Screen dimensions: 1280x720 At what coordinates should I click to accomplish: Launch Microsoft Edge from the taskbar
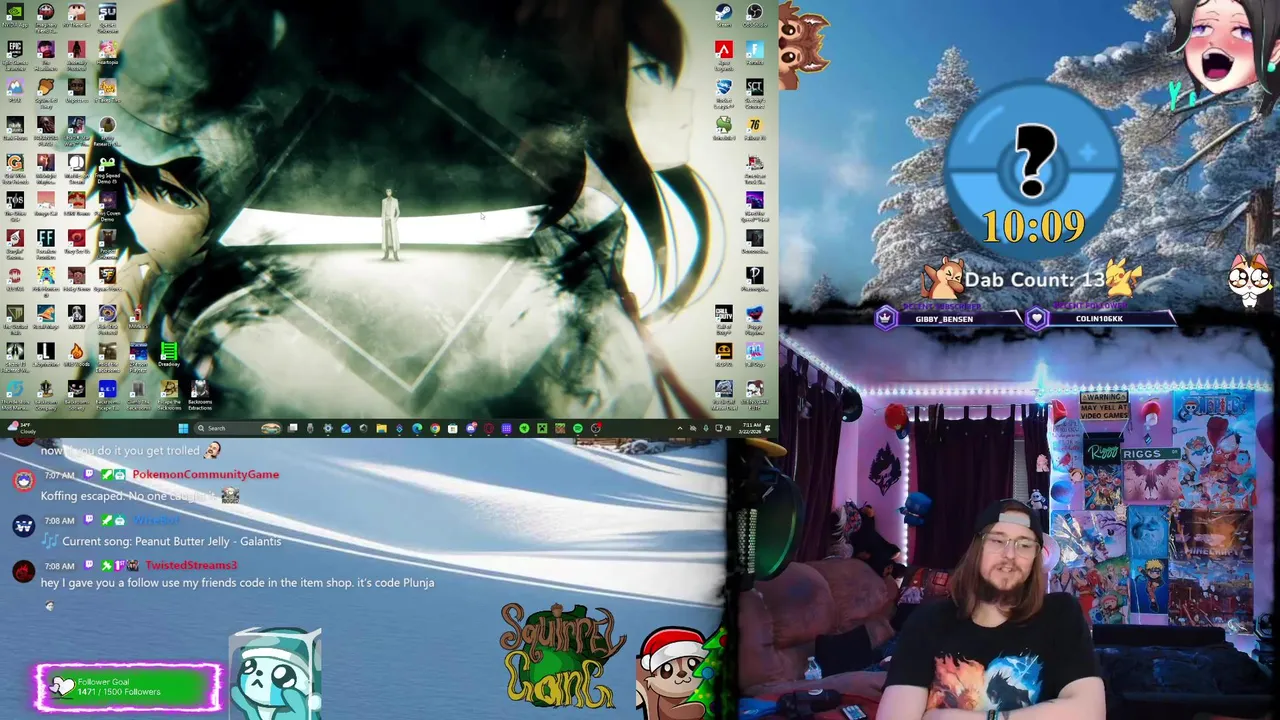click(x=417, y=428)
